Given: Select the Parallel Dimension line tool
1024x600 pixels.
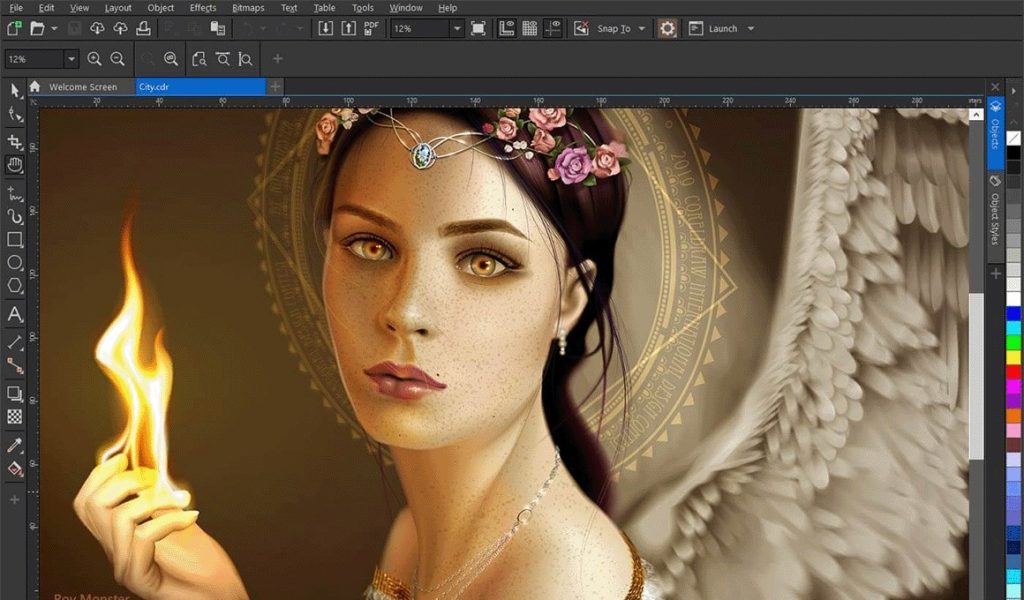Looking at the screenshot, I should pyautogui.click(x=14, y=342).
